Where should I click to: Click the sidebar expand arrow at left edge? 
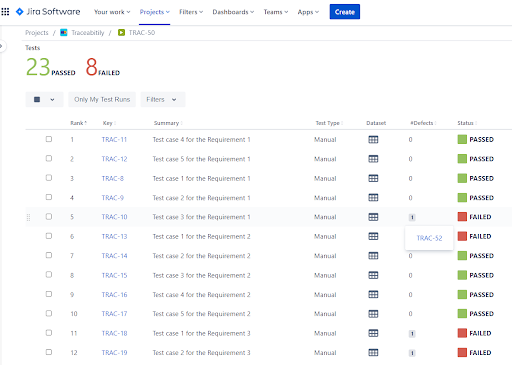click(2, 46)
